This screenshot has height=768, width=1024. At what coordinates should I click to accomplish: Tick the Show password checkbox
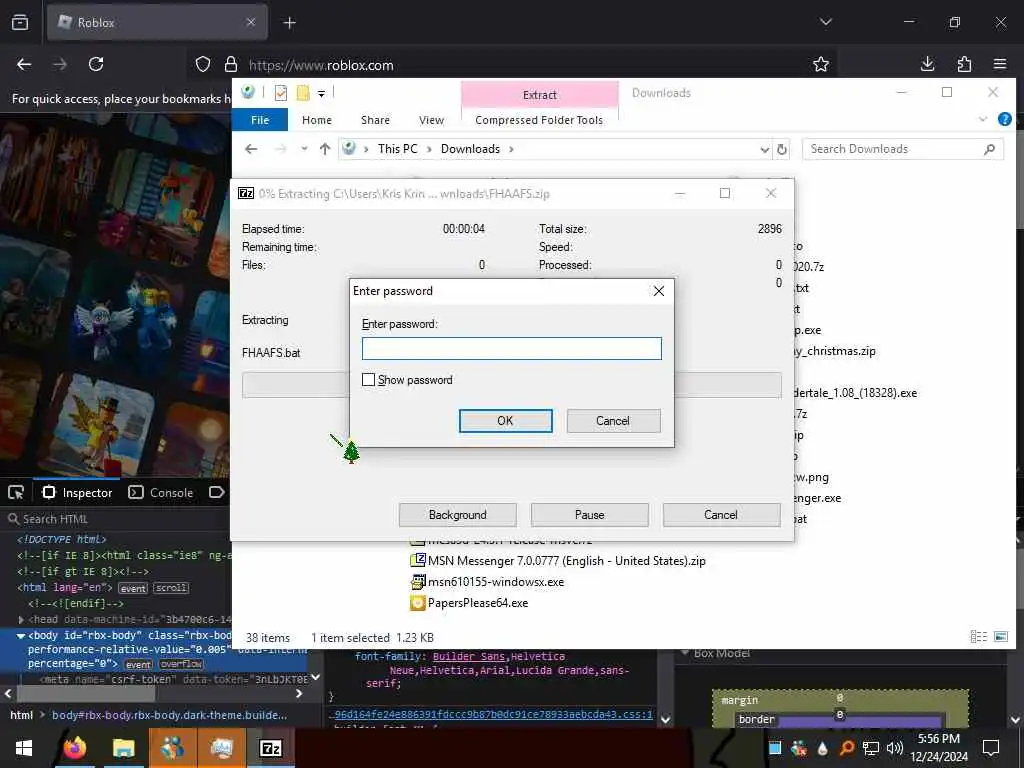pos(368,379)
